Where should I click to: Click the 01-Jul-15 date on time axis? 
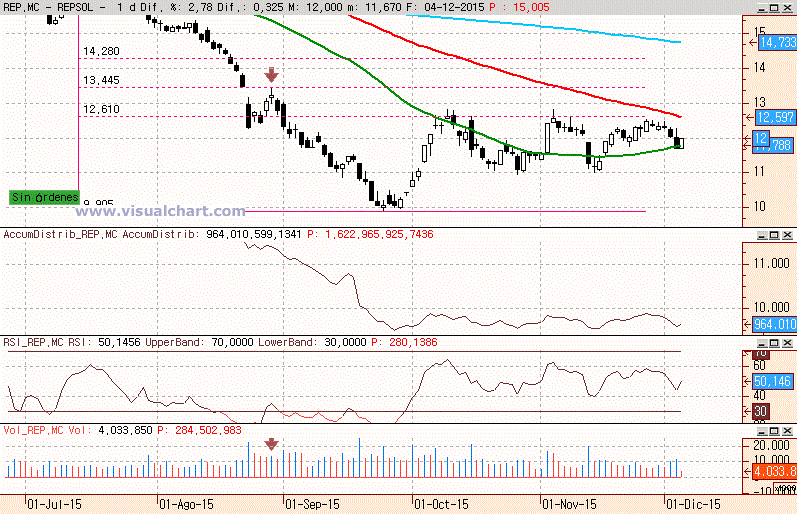[x=54, y=504]
